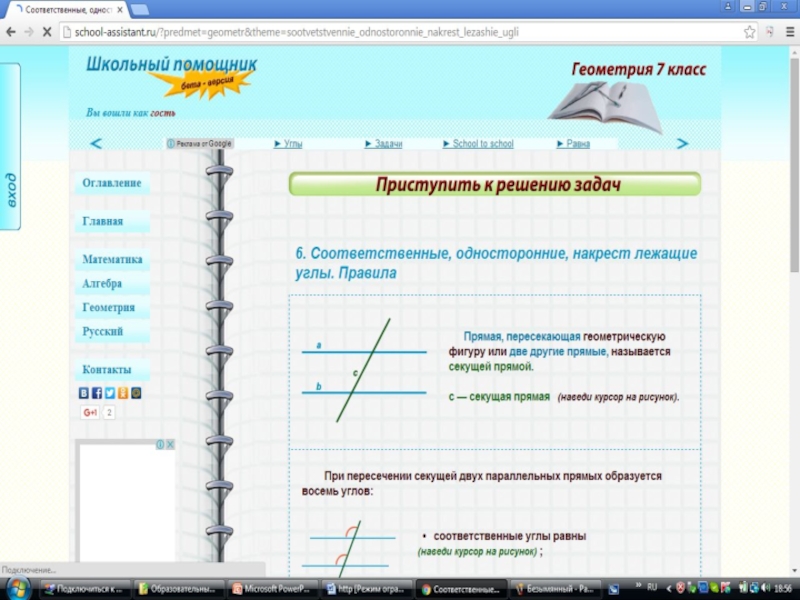This screenshot has width=800, height=600.
Task: Click the 'Реклама от Google' label
Action: click(200, 144)
